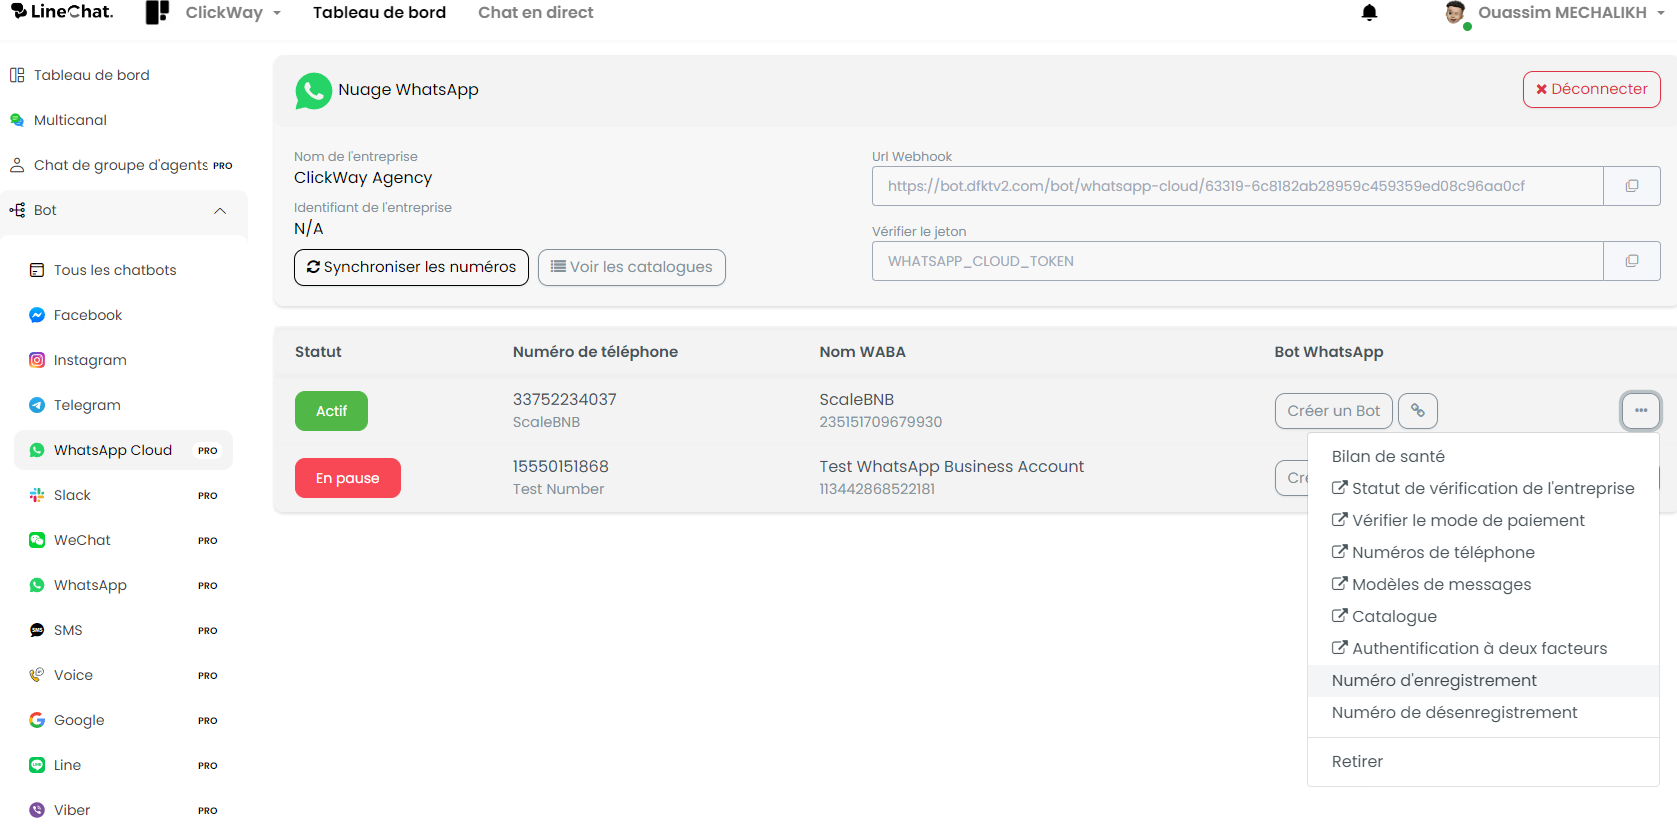Click Voir les catalogues

pyautogui.click(x=632, y=267)
